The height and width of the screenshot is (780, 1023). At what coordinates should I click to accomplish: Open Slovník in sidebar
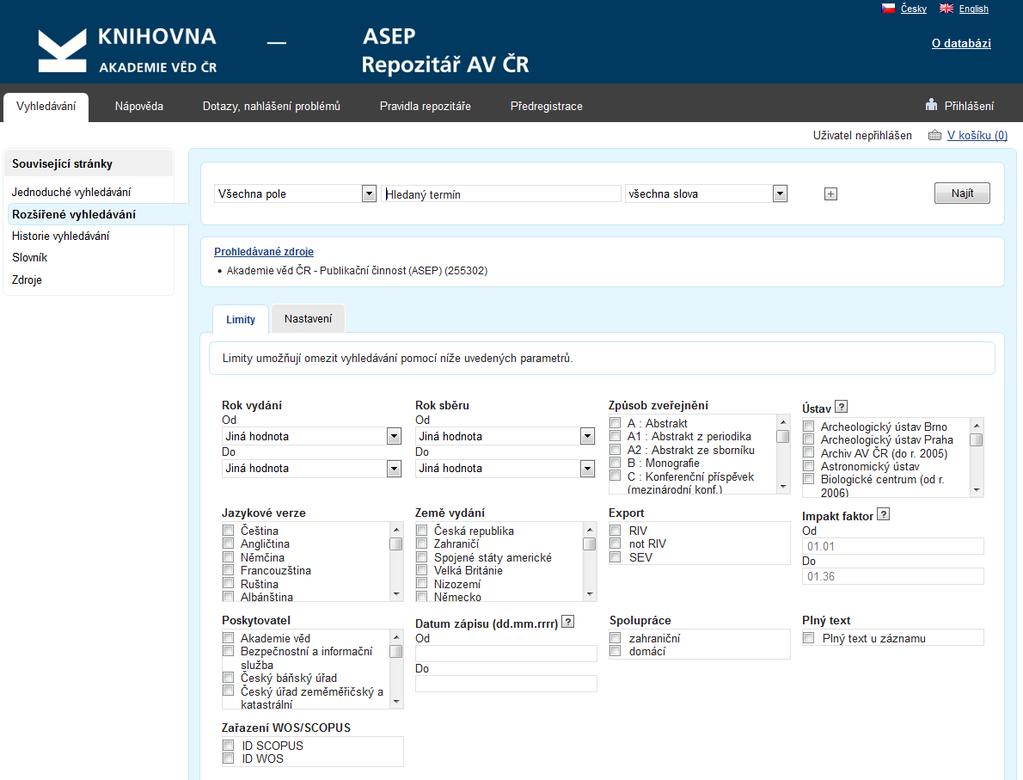(x=29, y=257)
